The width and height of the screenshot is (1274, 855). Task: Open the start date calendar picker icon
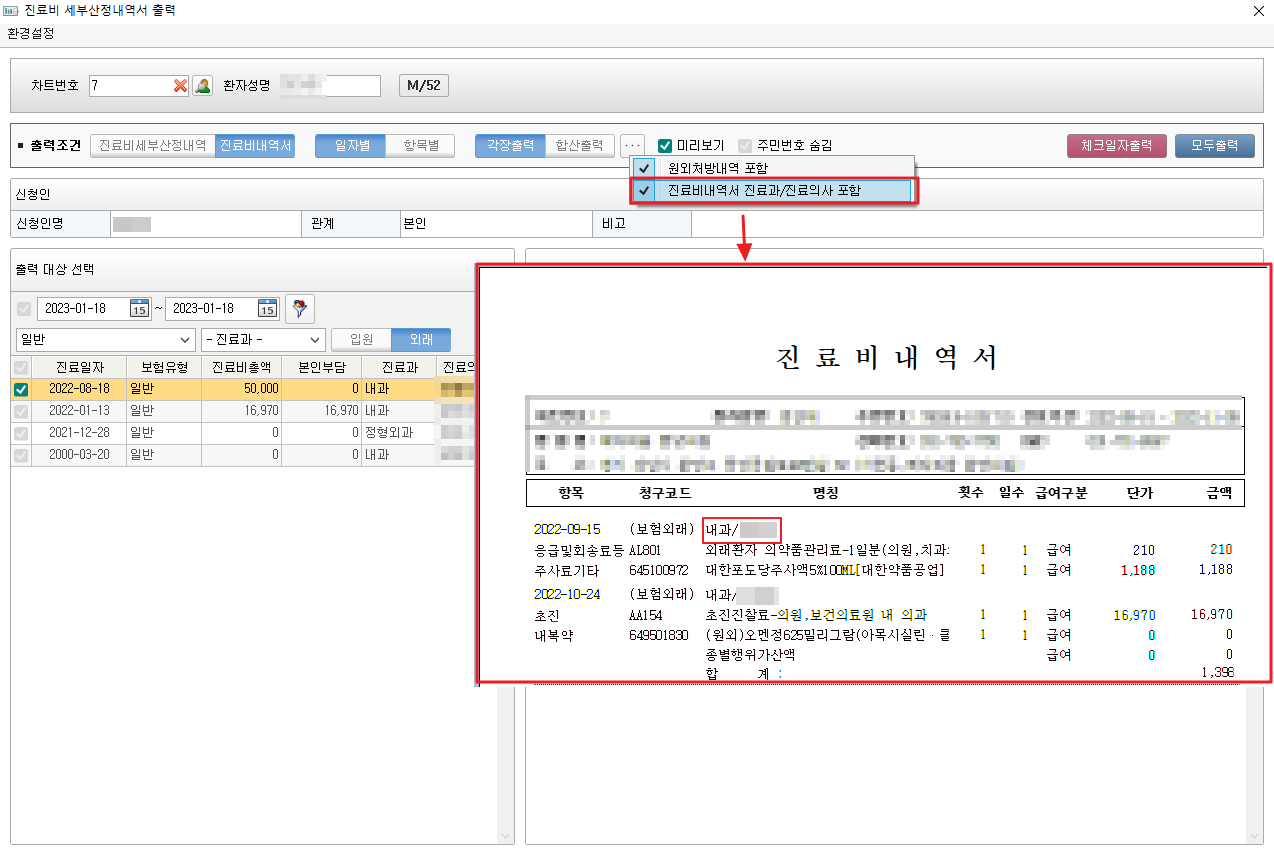click(139, 308)
